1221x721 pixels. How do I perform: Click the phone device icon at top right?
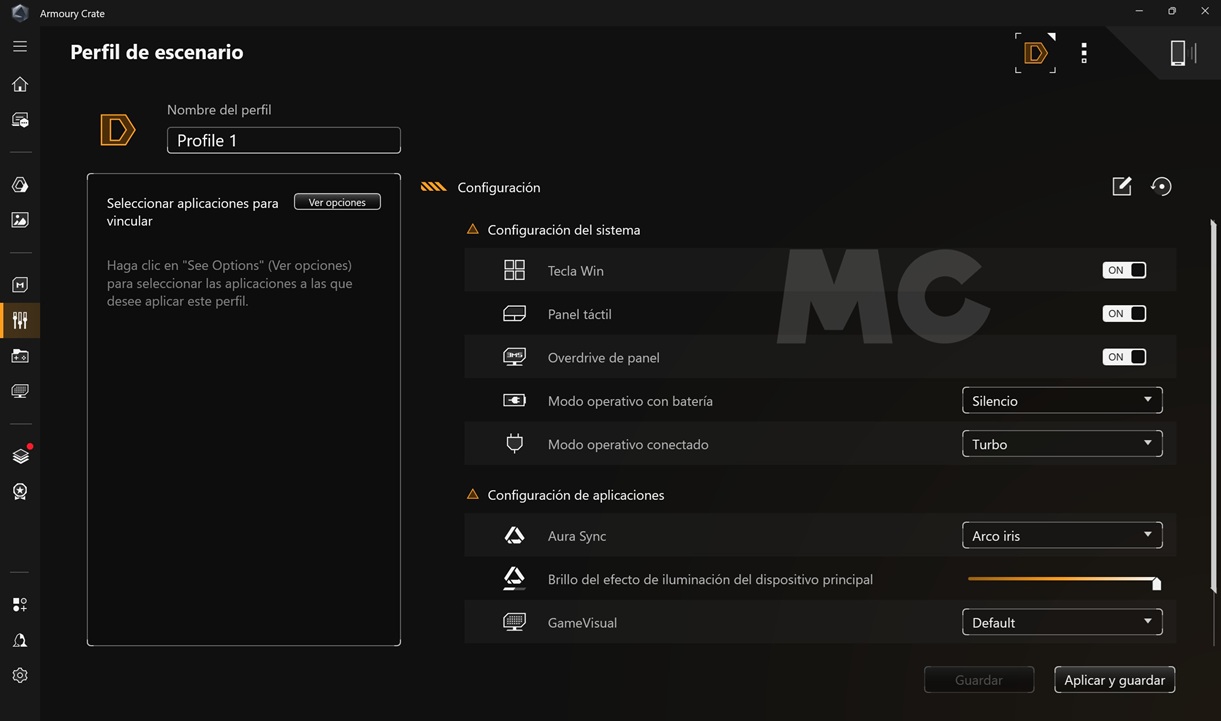tap(1178, 53)
